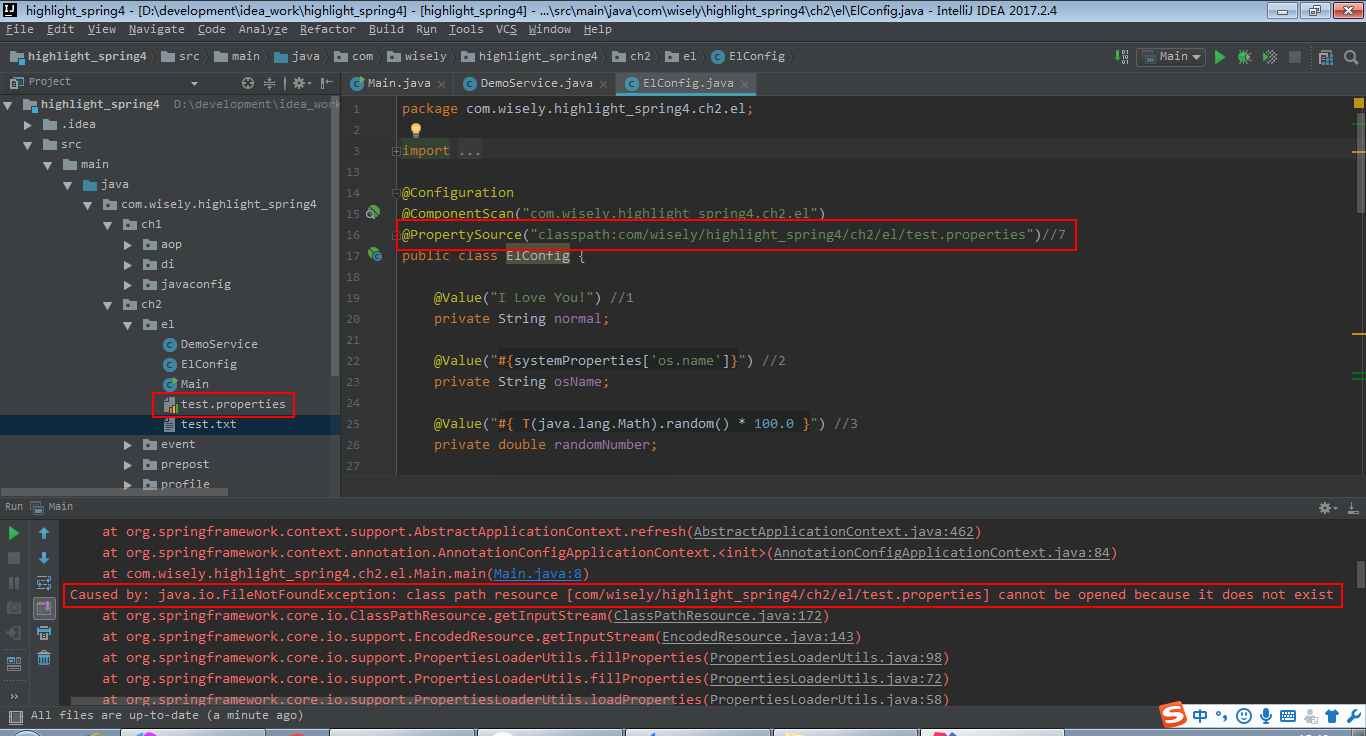This screenshot has height=736, width=1366.
Task: Click the Search Everywhere magnifier icon
Action: [1350, 57]
